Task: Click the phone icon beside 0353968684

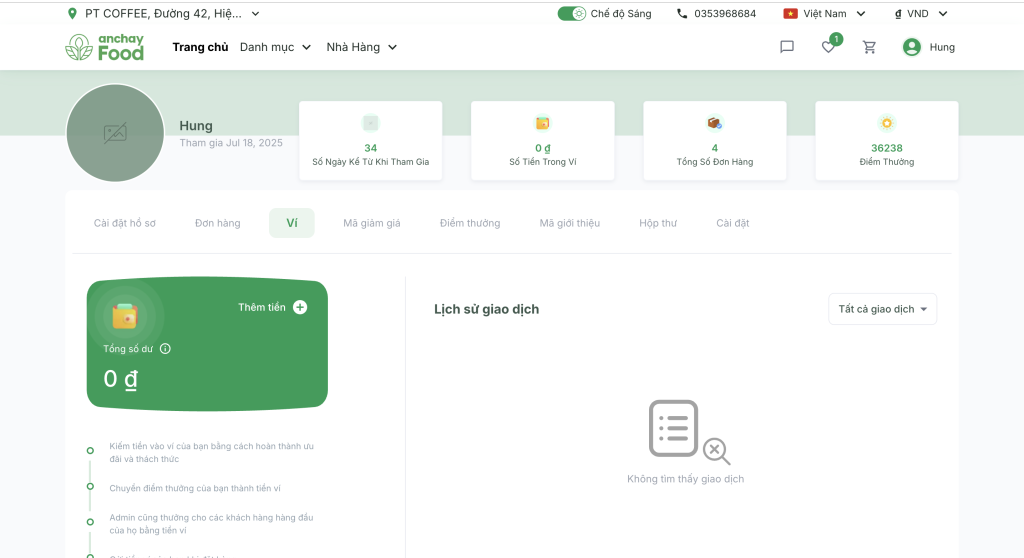Action: [x=682, y=14]
